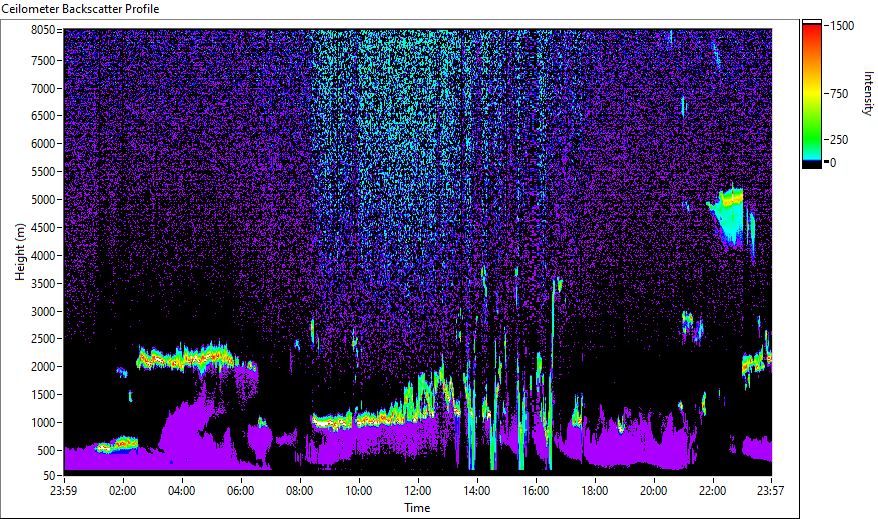
Task: Click the 6000 height tick label
Action: click(44, 144)
